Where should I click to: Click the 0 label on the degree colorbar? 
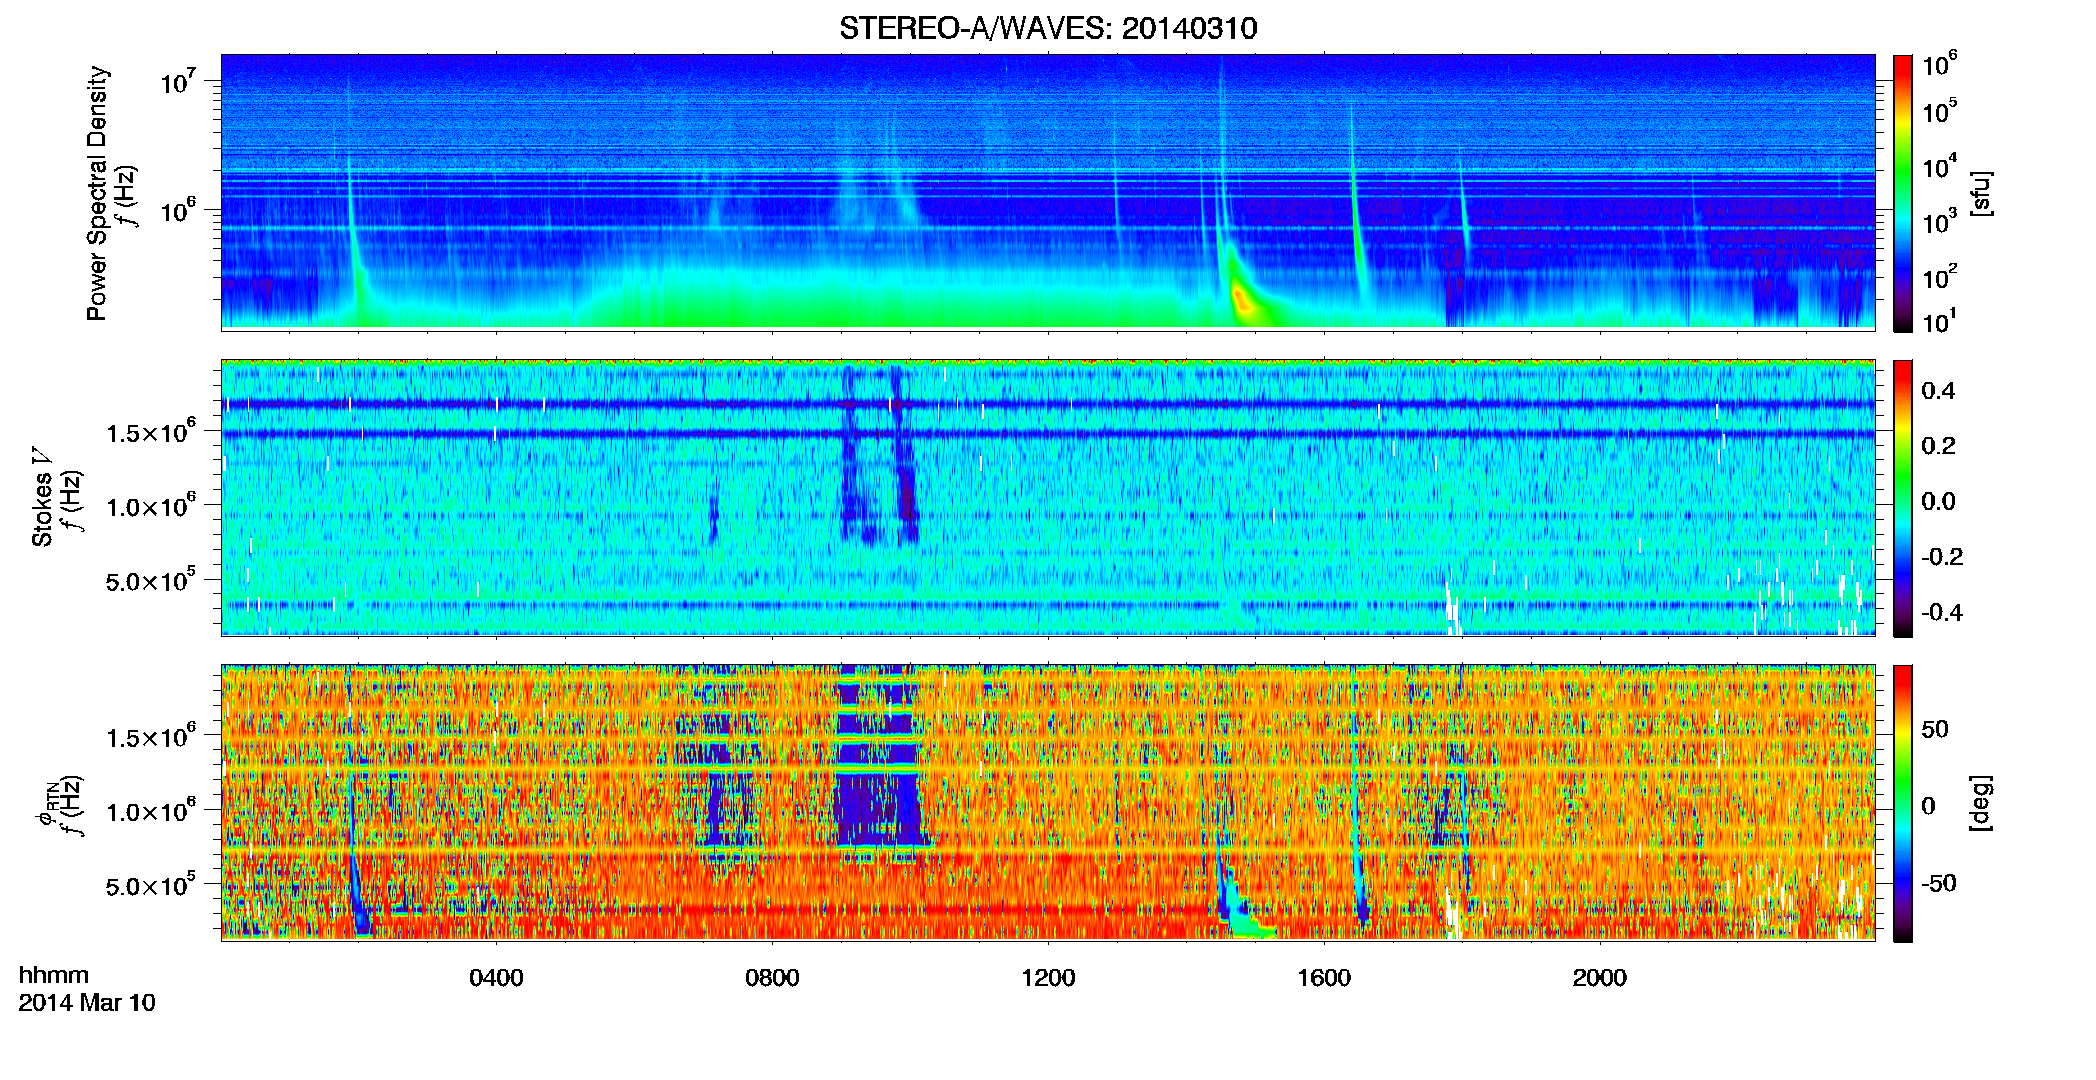[x=1929, y=806]
